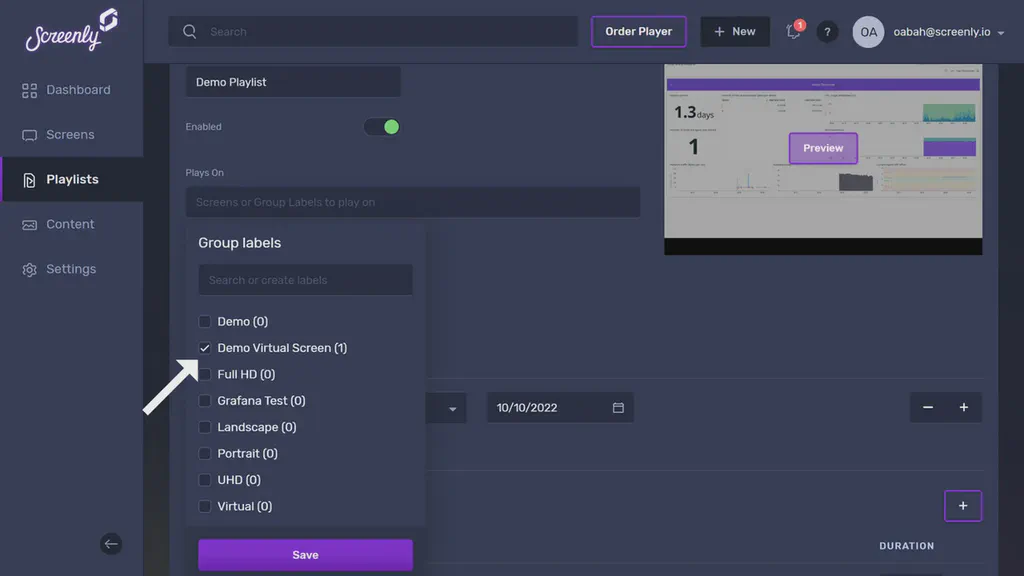Open the help question mark icon

pos(827,31)
